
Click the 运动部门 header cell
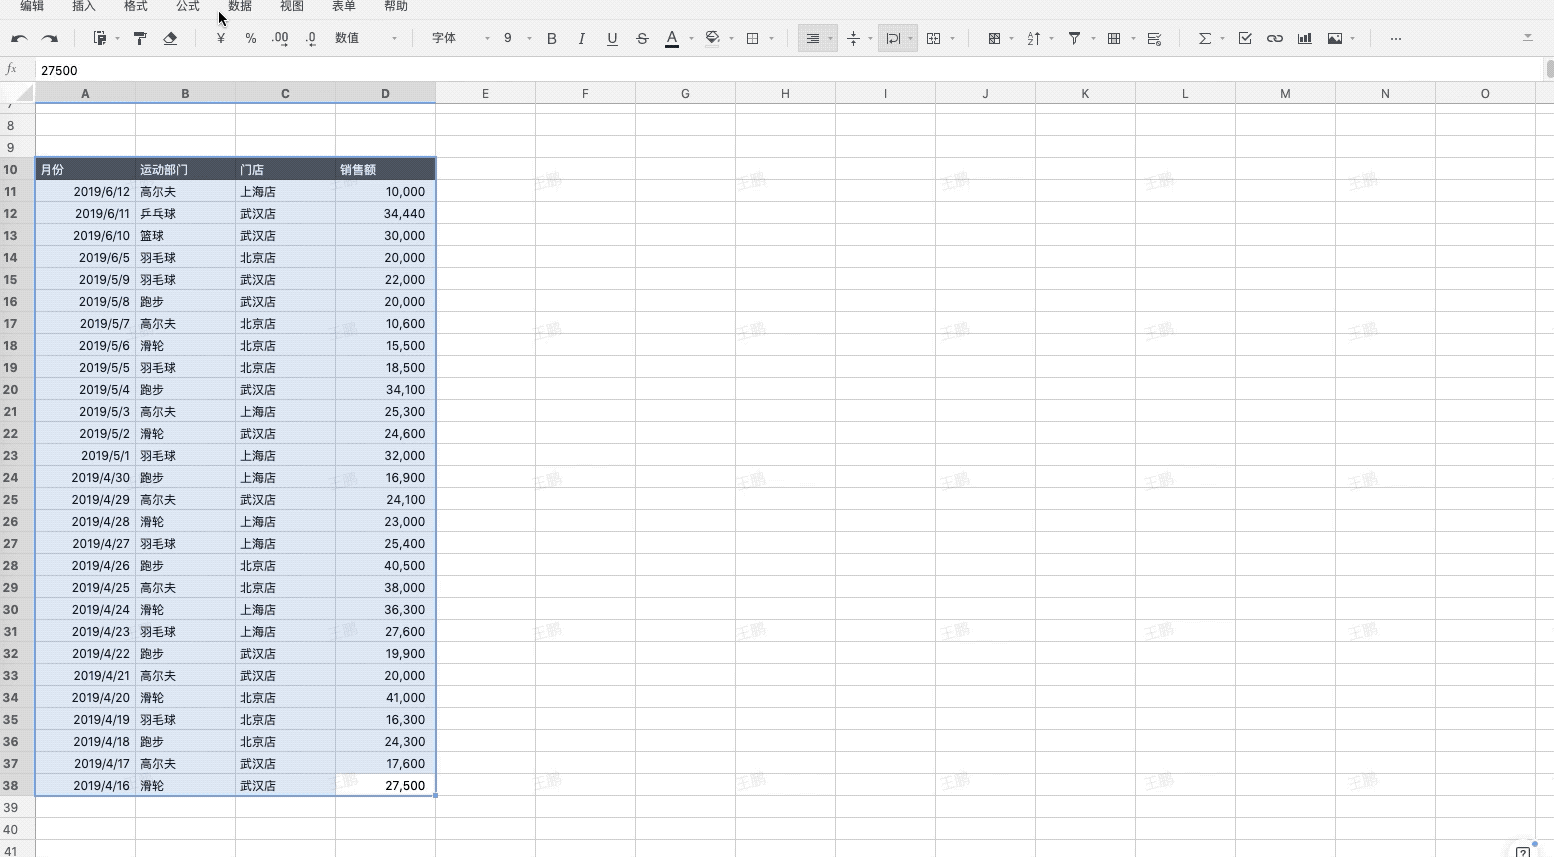[x=185, y=169]
